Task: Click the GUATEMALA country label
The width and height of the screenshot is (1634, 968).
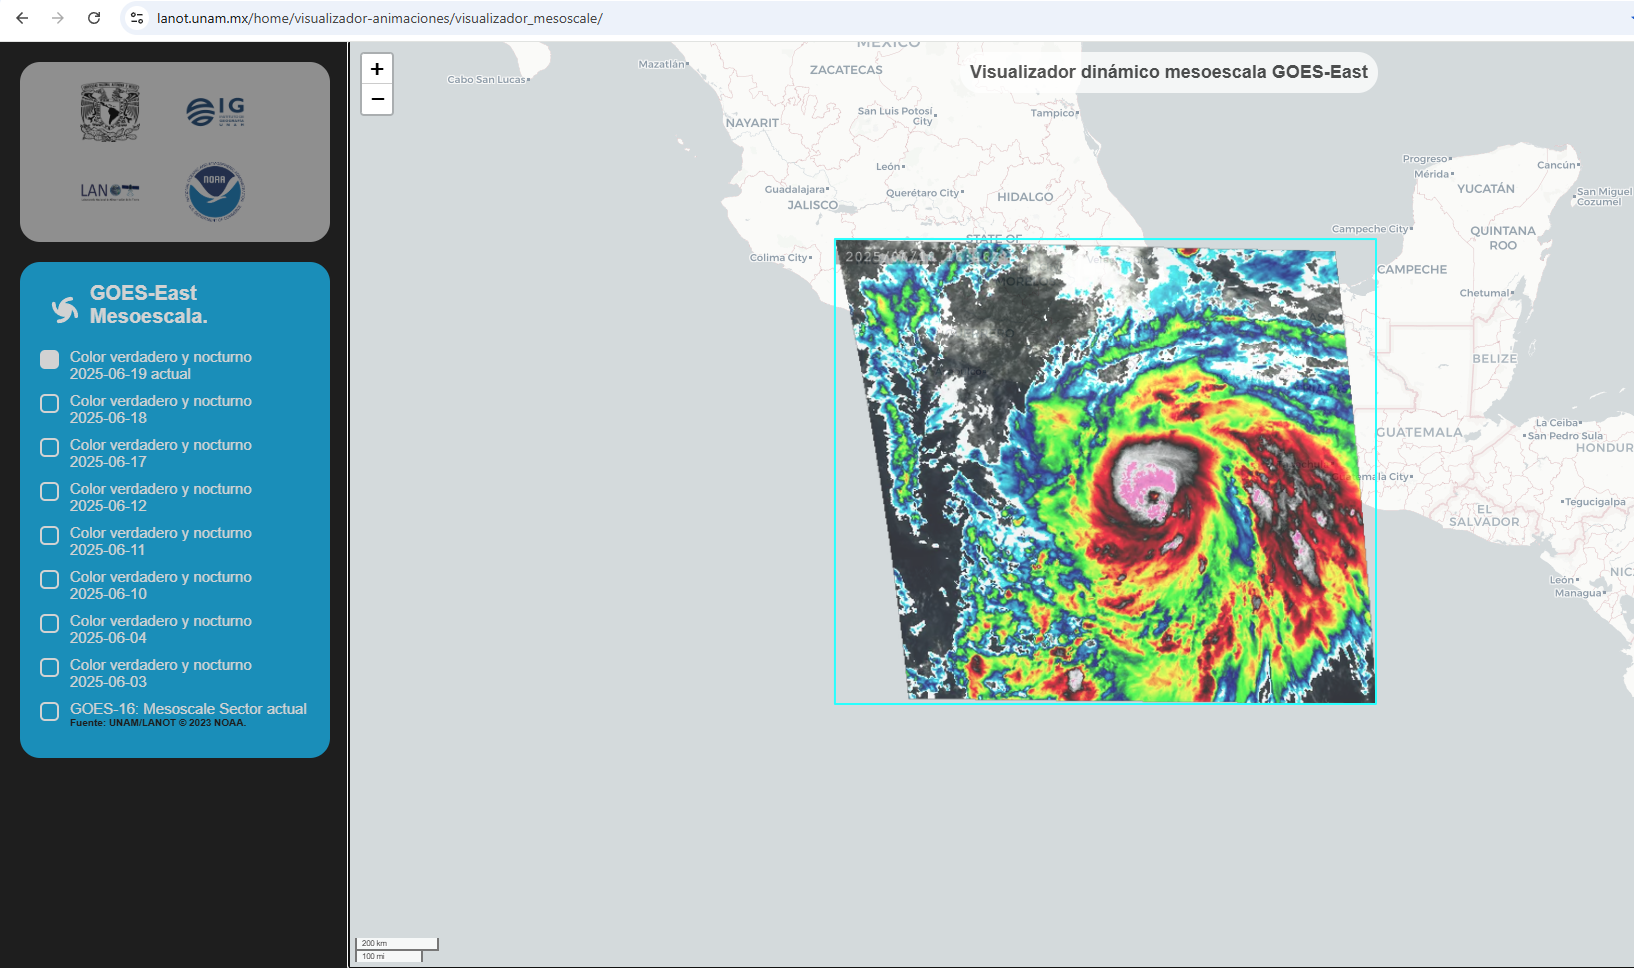Action: [x=1419, y=432]
